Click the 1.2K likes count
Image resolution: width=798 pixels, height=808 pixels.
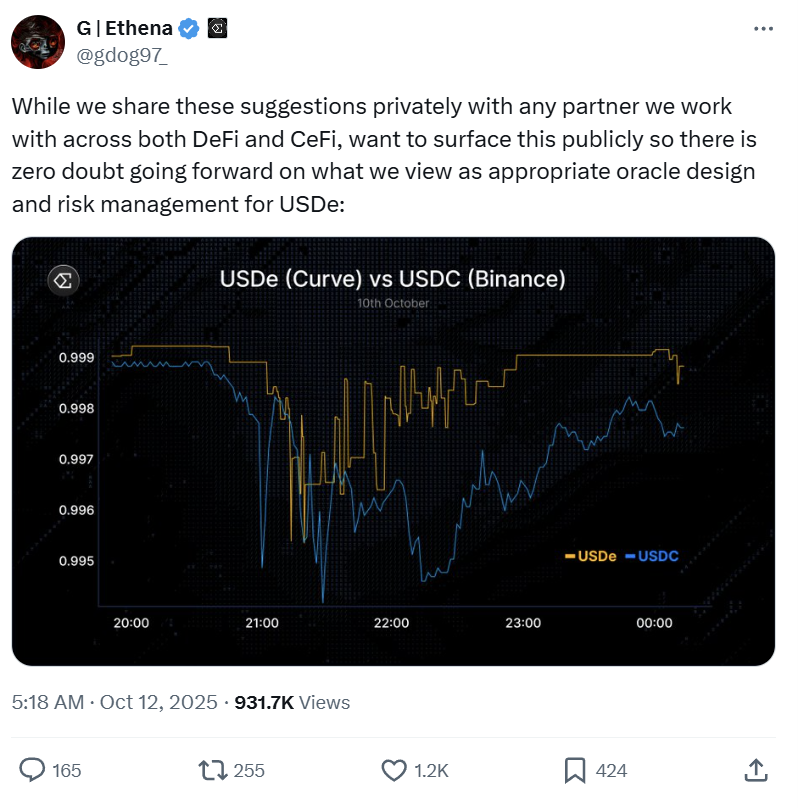(x=432, y=770)
